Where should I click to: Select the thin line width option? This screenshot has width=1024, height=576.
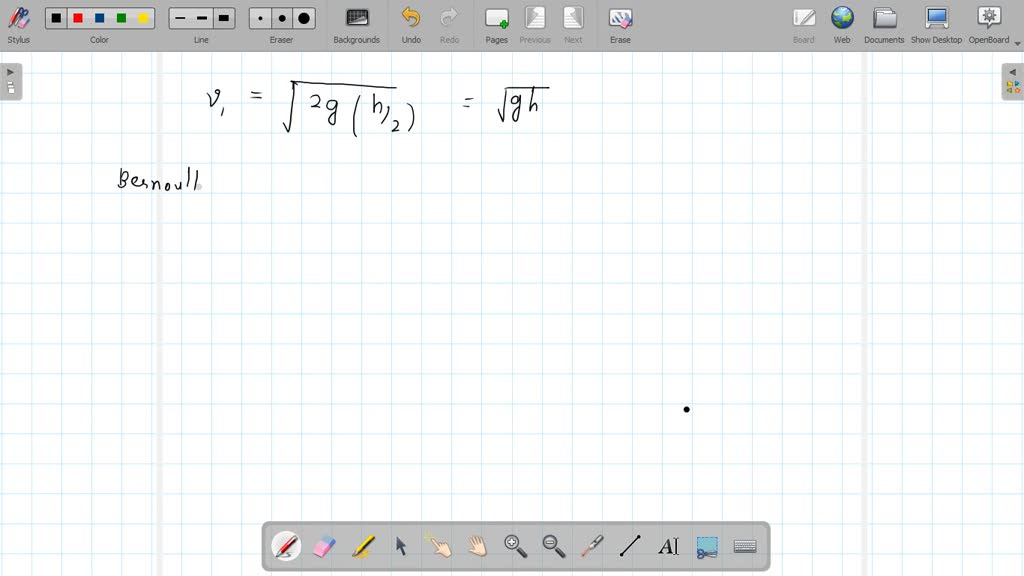[180, 18]
